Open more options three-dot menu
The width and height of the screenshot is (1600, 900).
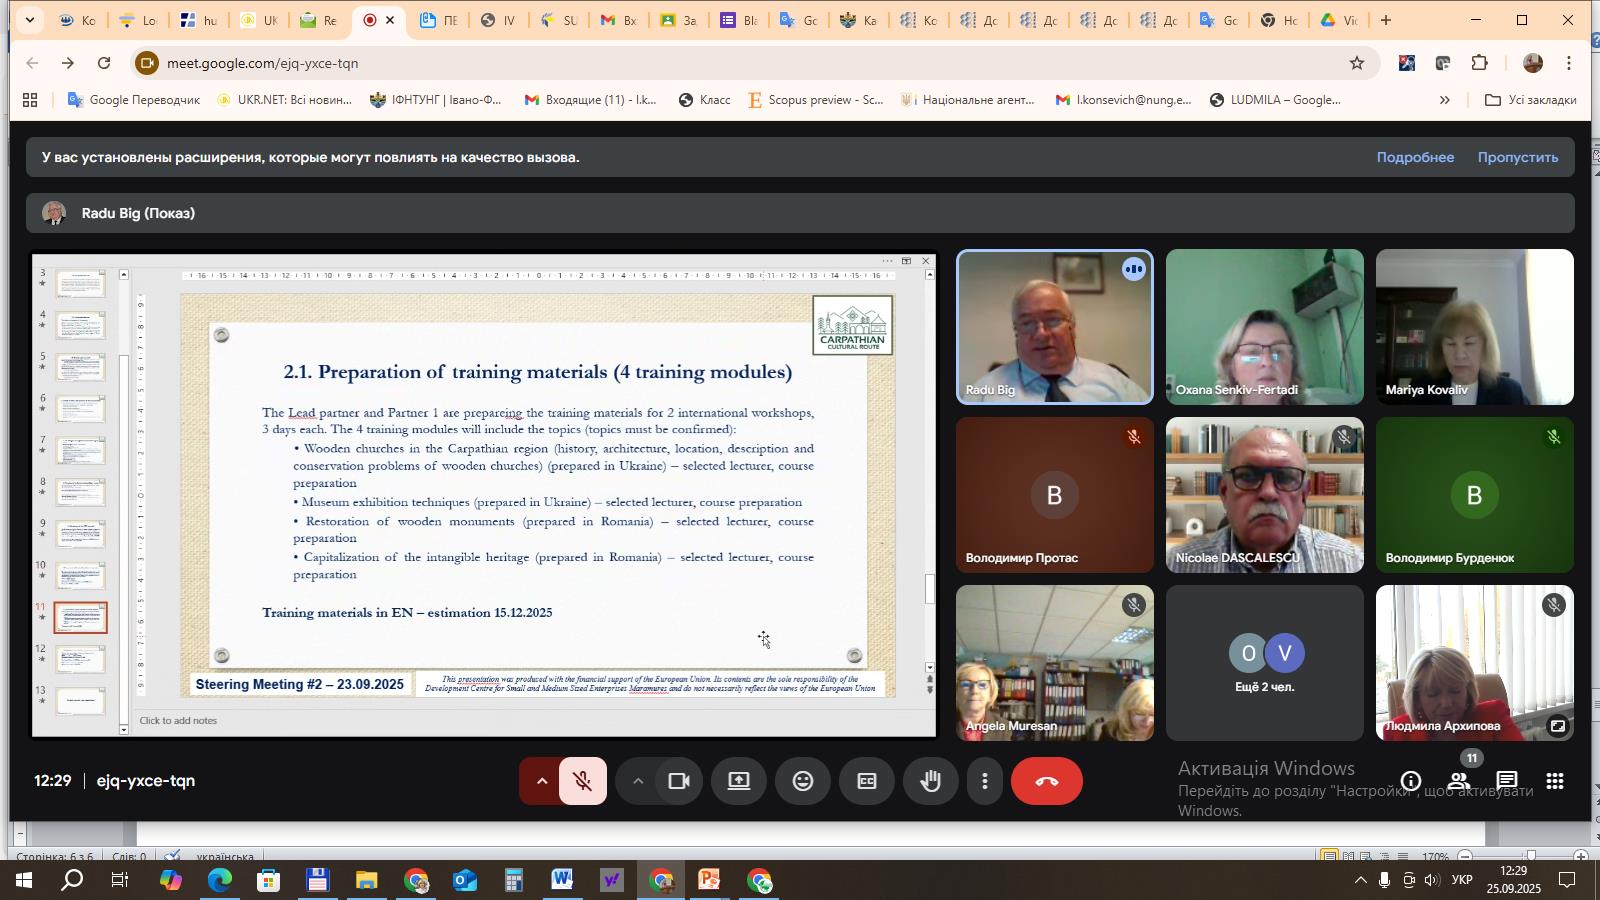point(985,781)
